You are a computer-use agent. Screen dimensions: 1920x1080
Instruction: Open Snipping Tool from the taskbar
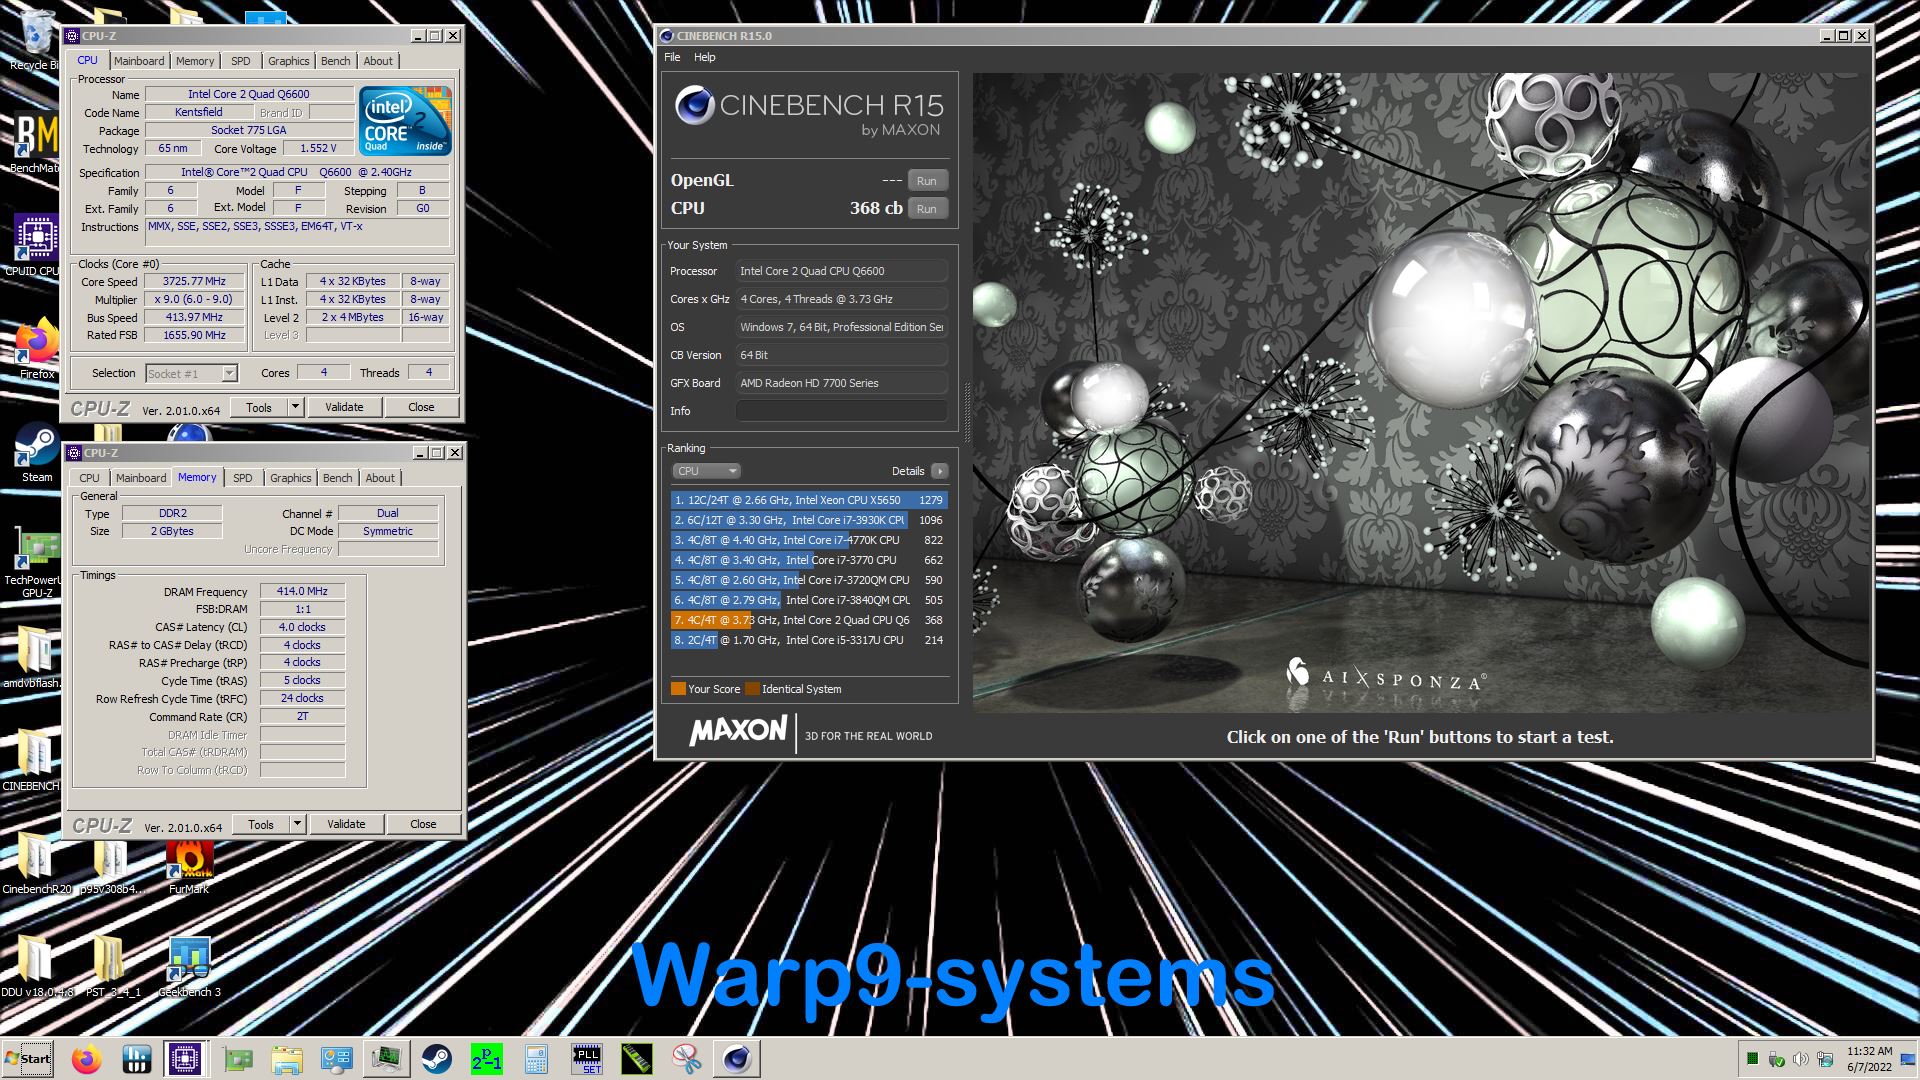[x=686, y=1059]
